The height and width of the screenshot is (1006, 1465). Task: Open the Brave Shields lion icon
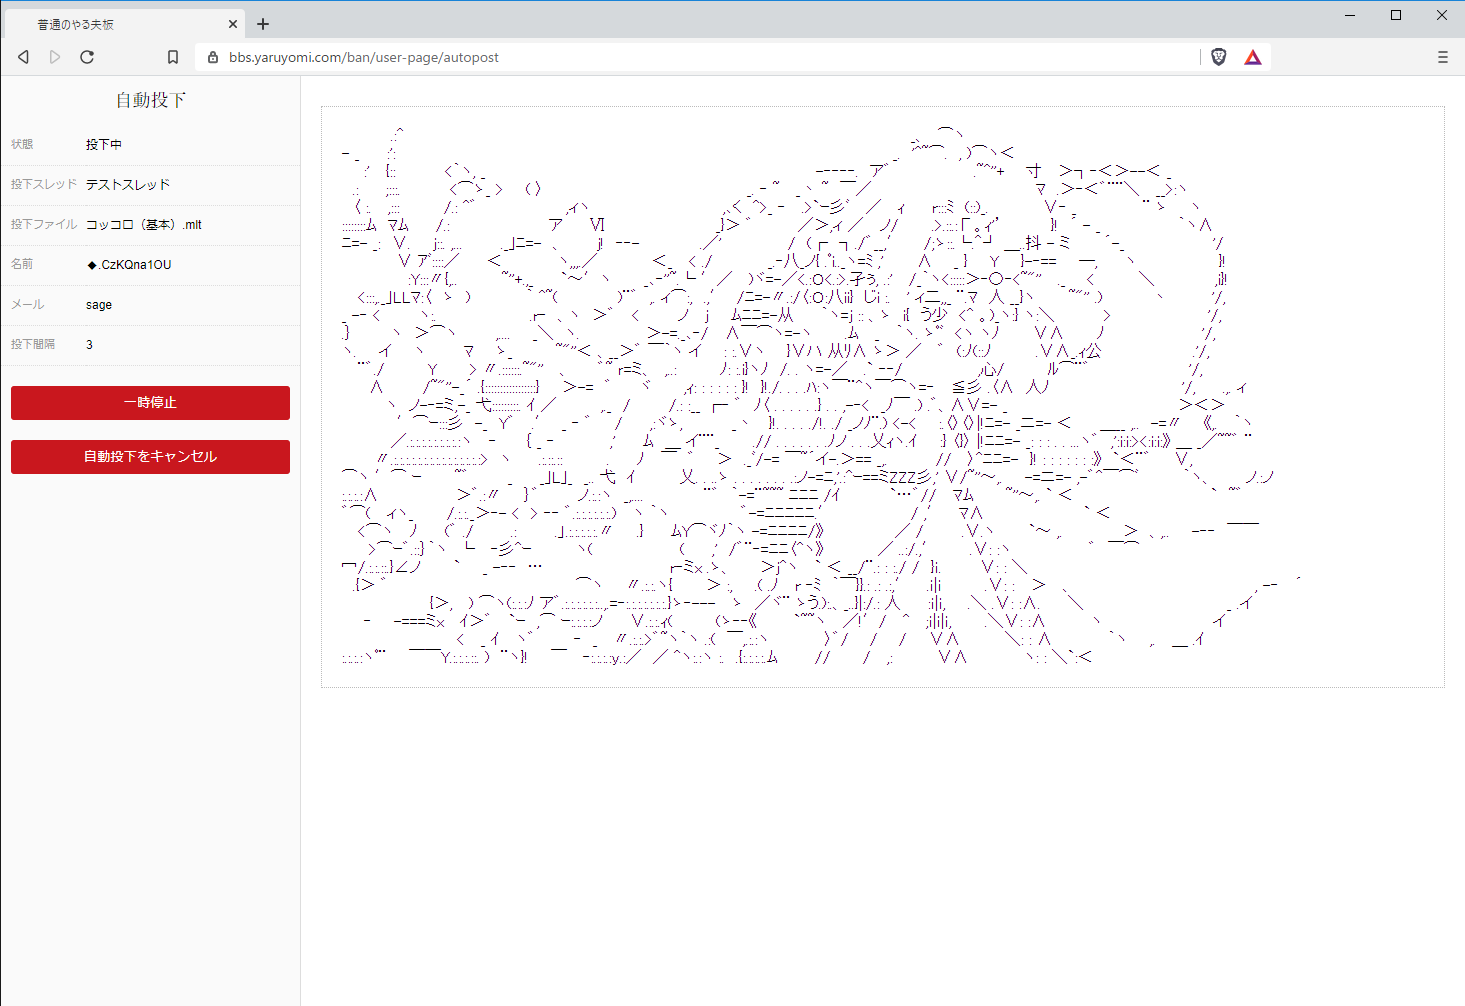click(1218, 57)
